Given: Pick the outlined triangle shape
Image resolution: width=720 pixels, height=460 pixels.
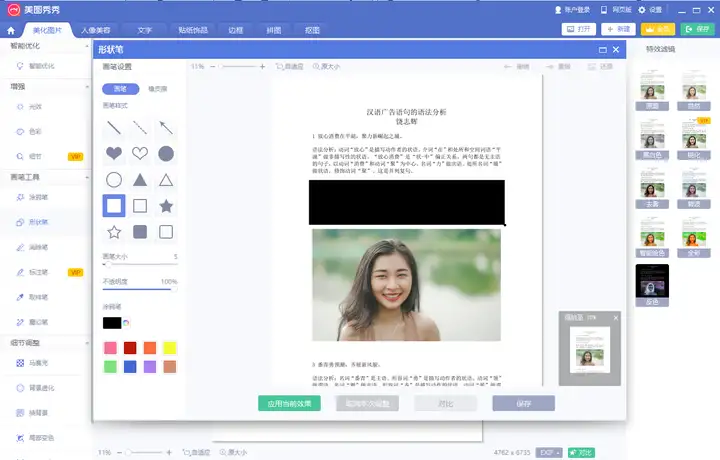Looking at the screenshot, I should [x=166, y=180].
